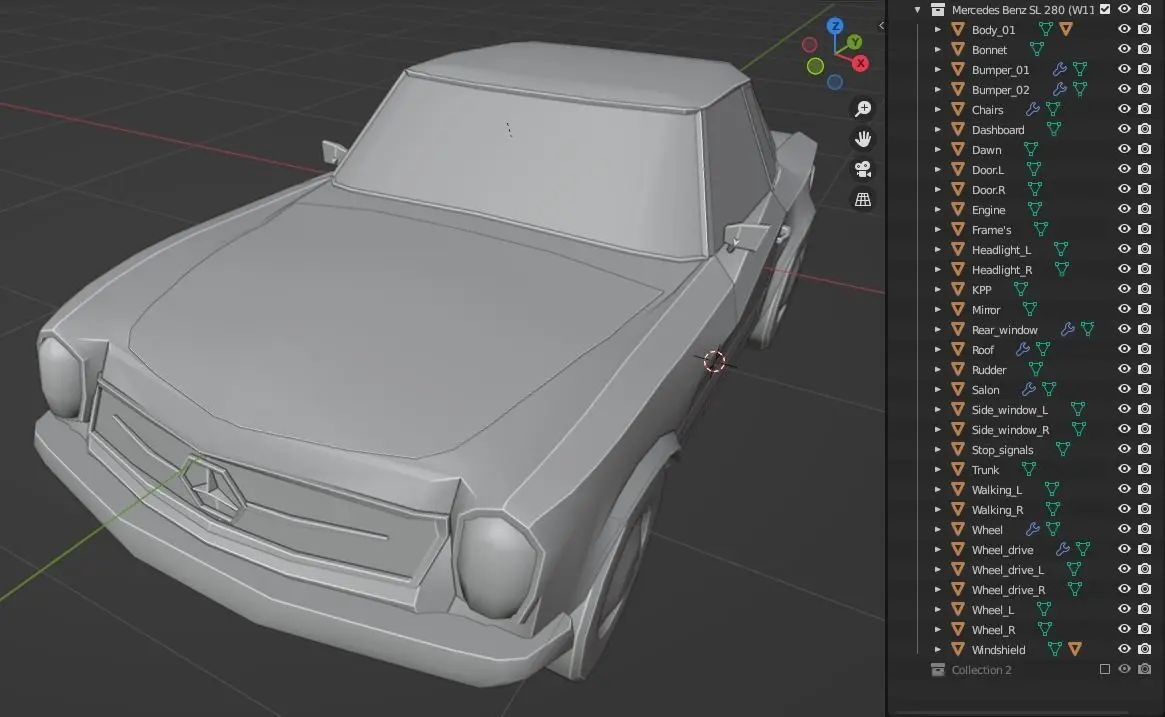The height and width of the screenshot is (717, 1165).
Task: Switch perspective/orthographic with grid icon
Action: pyautogui.click(x=863, y=200)
